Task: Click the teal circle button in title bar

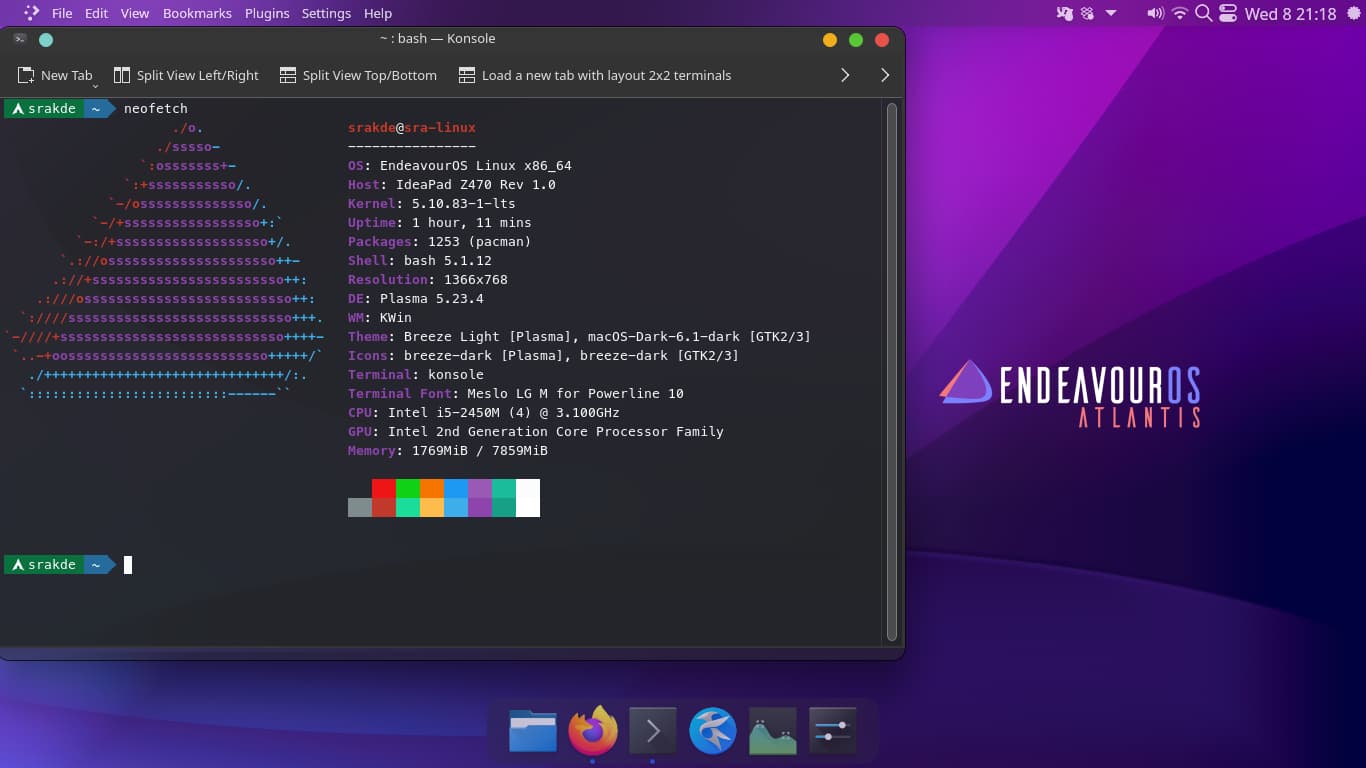Action: click(45, 40)
